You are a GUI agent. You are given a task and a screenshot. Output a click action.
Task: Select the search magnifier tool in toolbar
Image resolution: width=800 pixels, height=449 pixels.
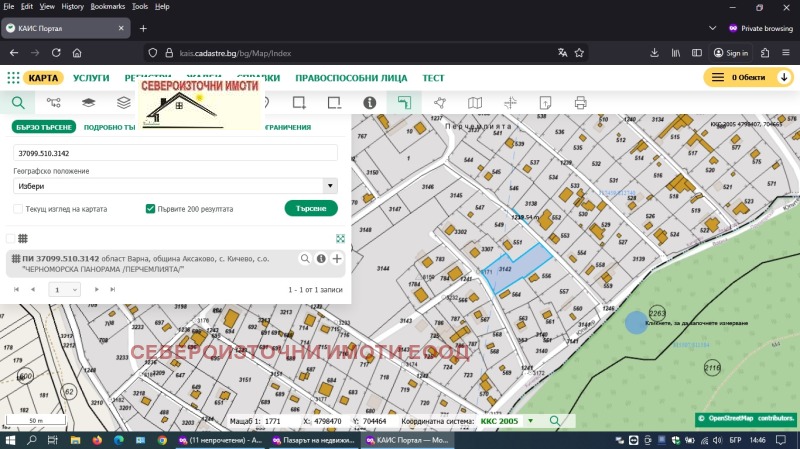tap(18, 102)
